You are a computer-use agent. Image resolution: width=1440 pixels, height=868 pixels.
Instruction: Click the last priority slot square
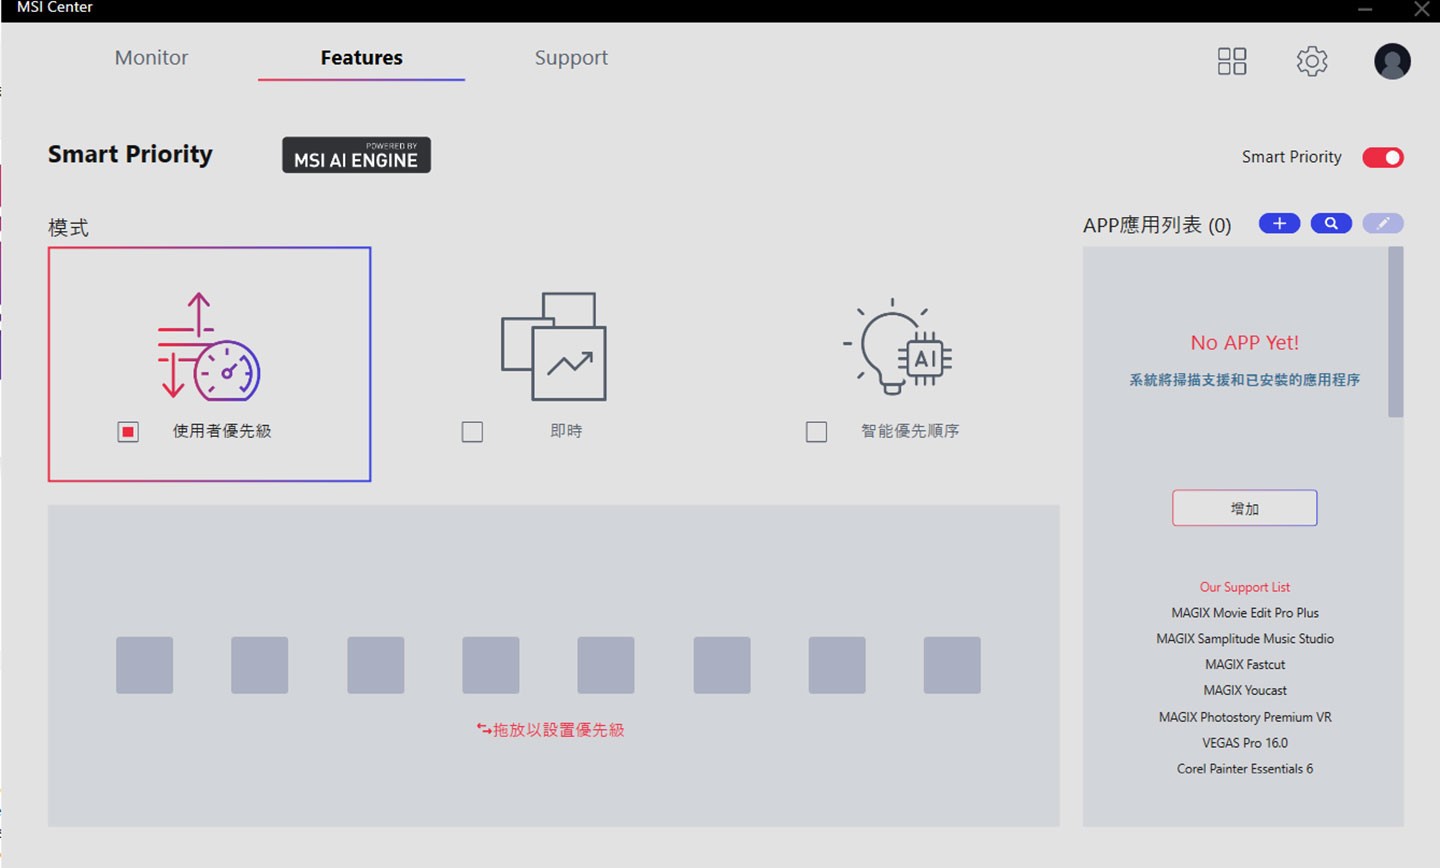click(x=952, y=665)
